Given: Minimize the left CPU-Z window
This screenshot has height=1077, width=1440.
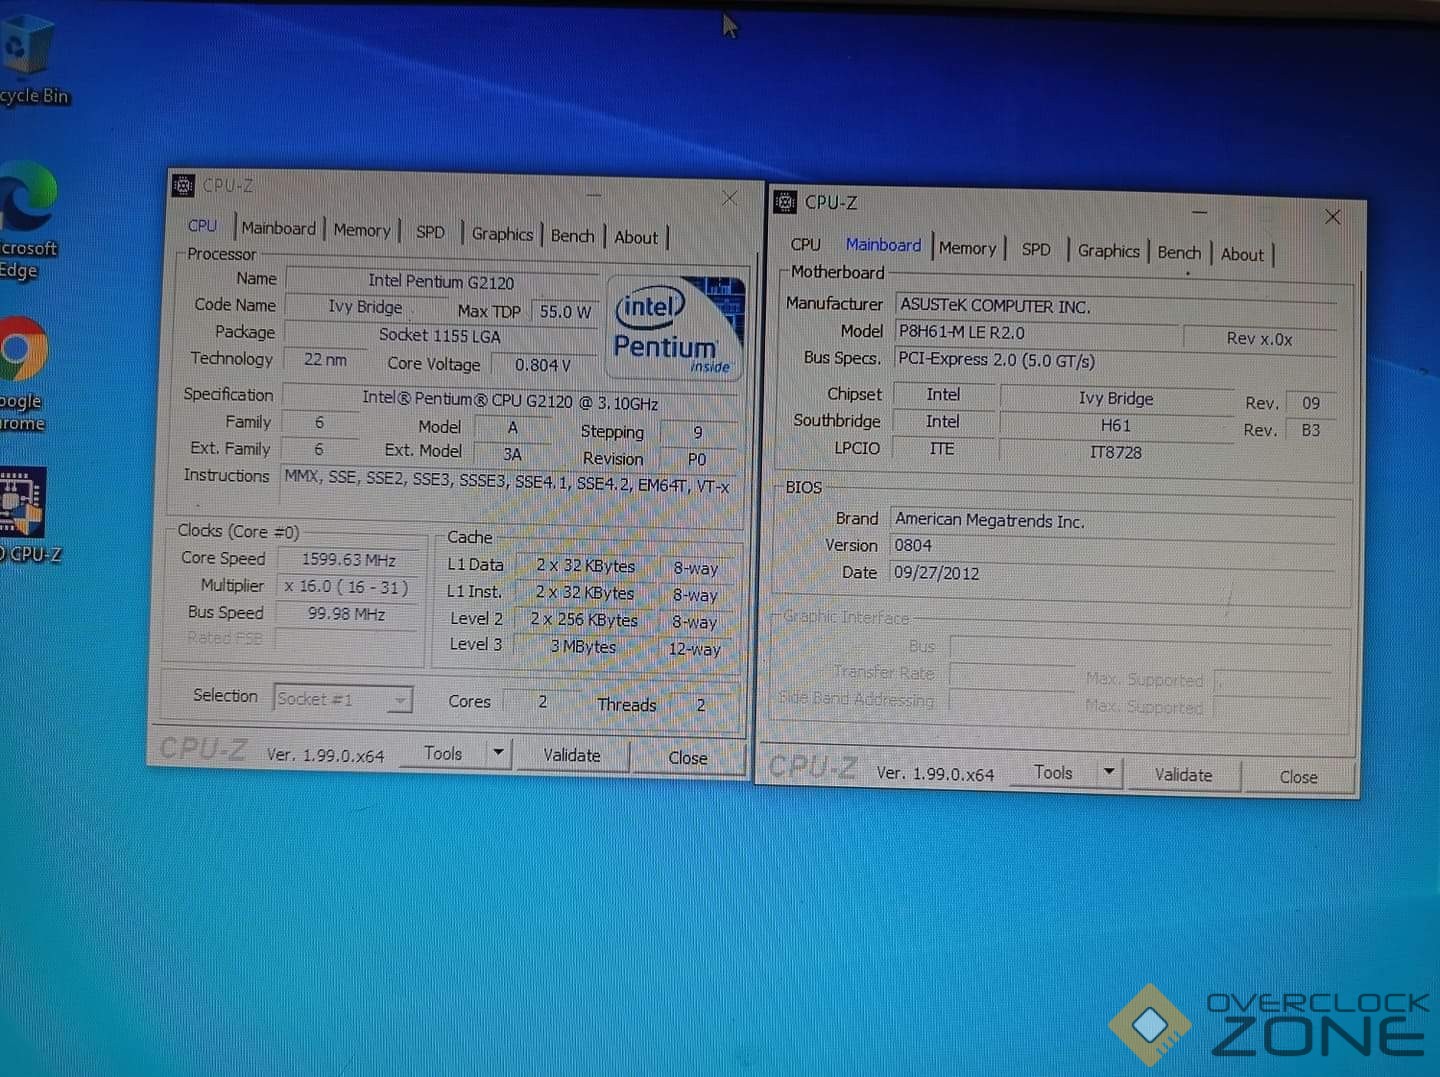Looking at the screenshot, I should (x=594, y=195).
